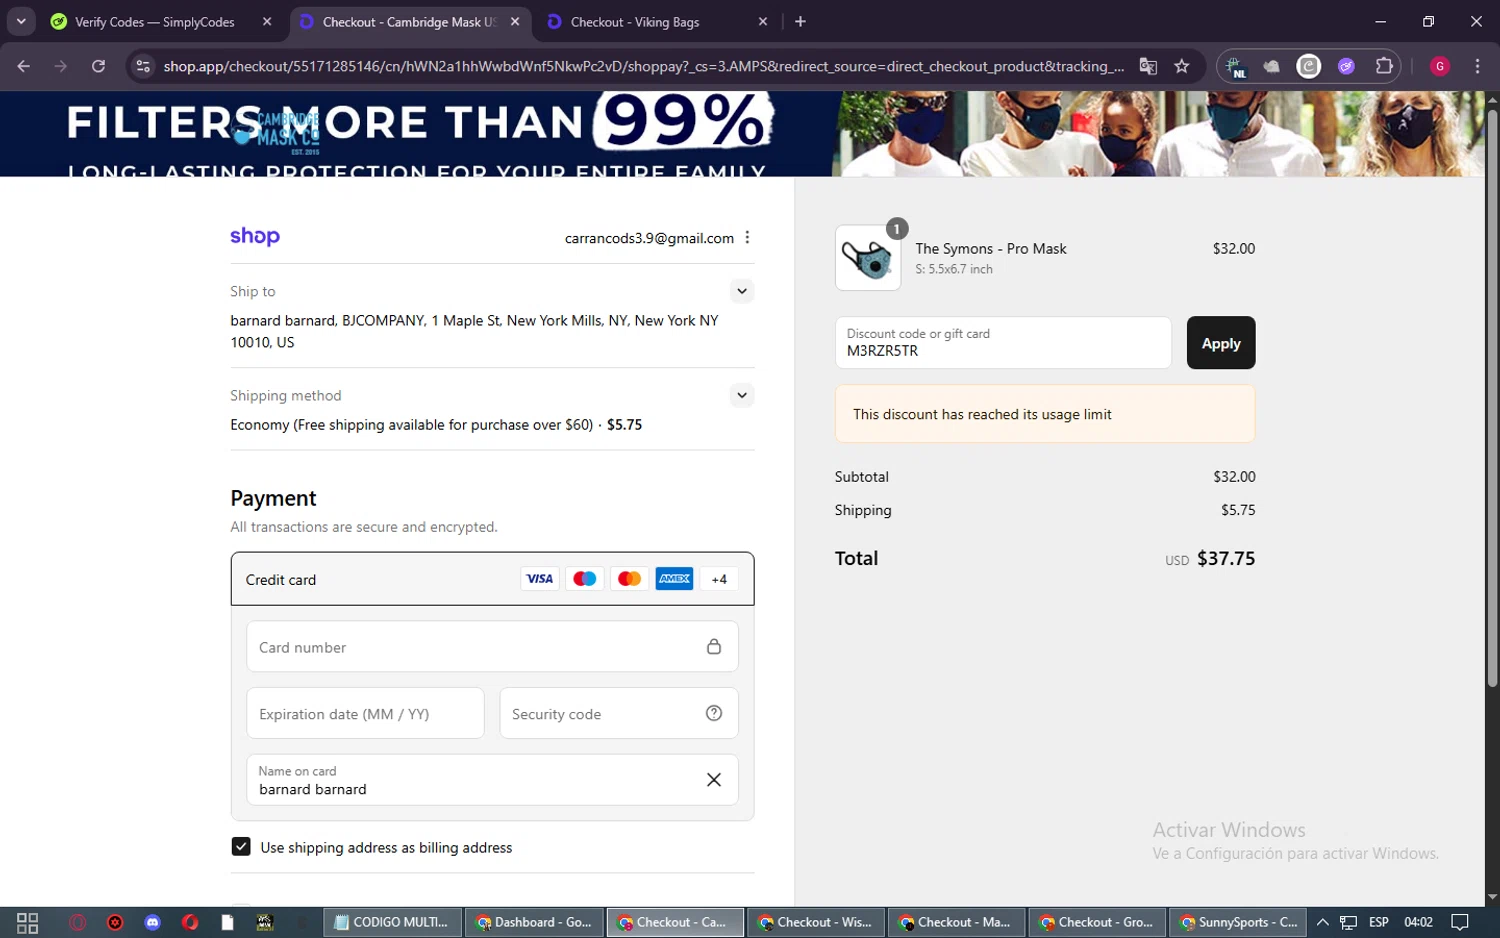This screenshot has height=938, width=1500.
Task: Open the Chrome profile G avatar
Action: 1440,66
